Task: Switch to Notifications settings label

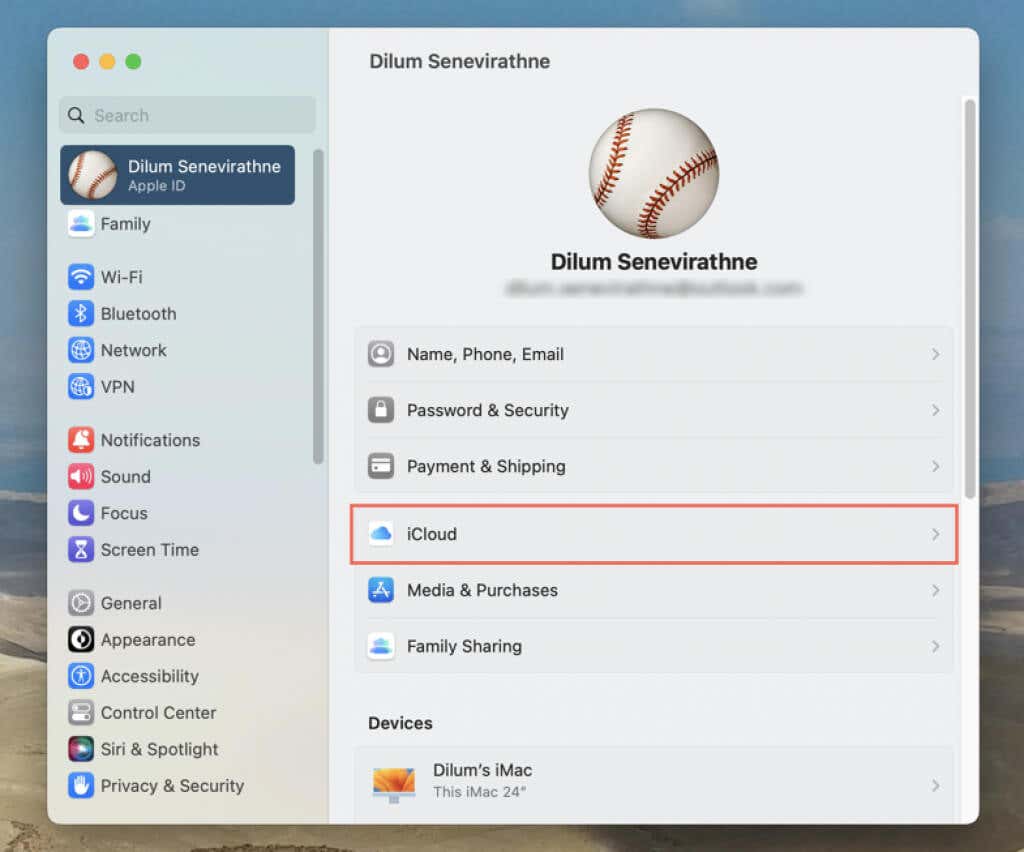Action: click(x=150, y=440)
